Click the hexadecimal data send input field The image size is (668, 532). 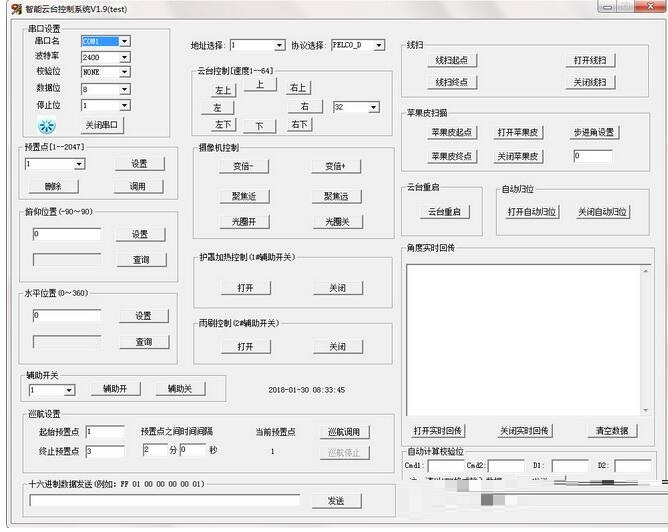(165, 500)
